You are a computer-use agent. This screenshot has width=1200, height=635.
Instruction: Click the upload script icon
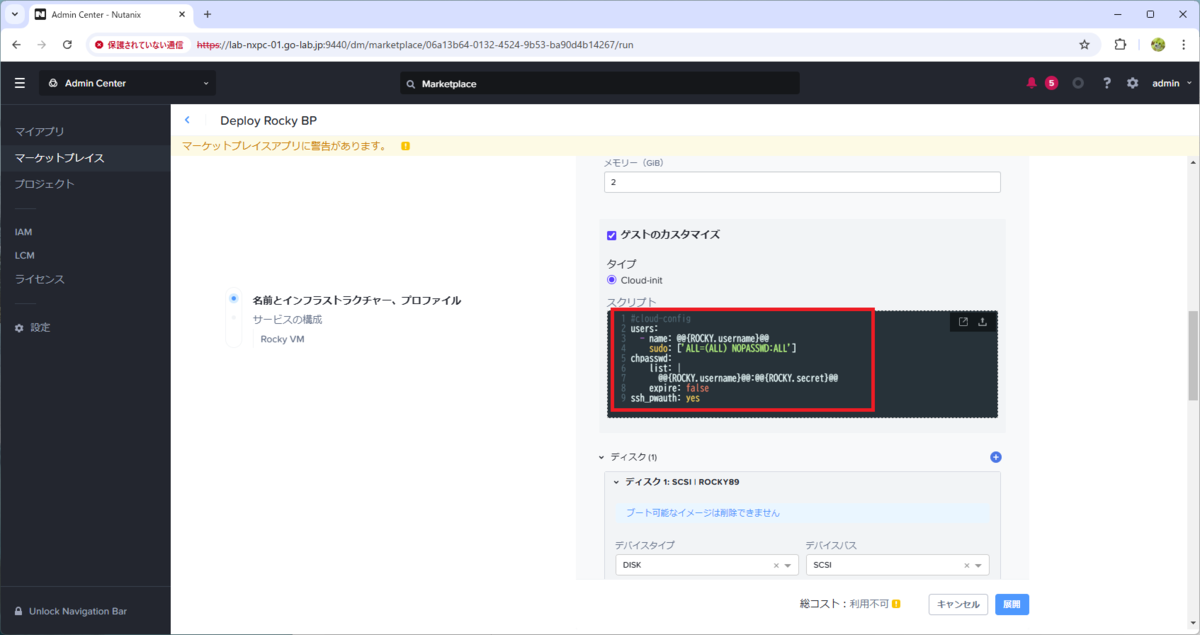click(x=982, y=322)
